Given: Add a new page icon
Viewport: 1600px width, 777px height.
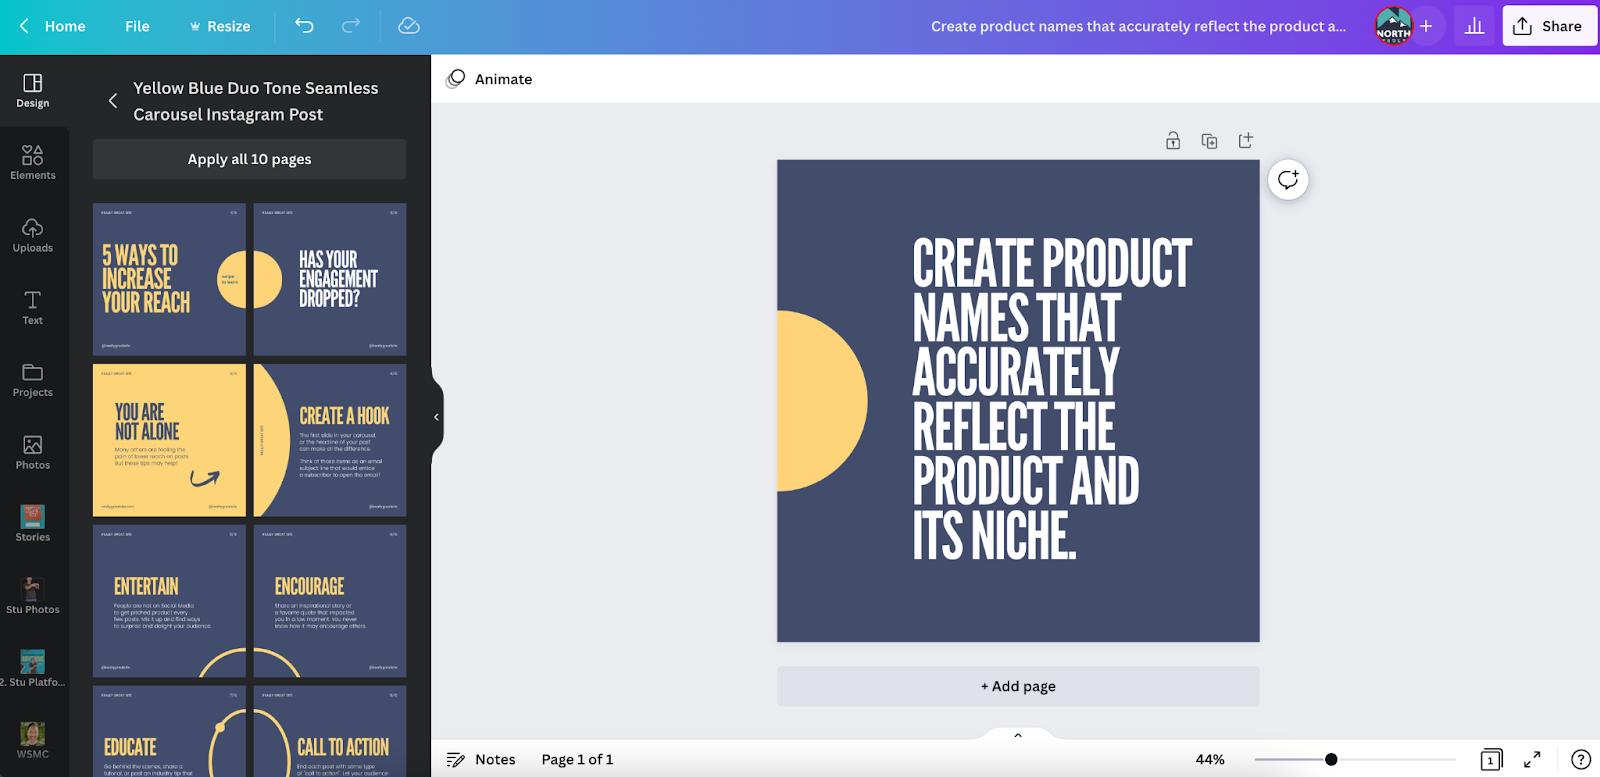Looking at the screenshot, I should 1245,141.
